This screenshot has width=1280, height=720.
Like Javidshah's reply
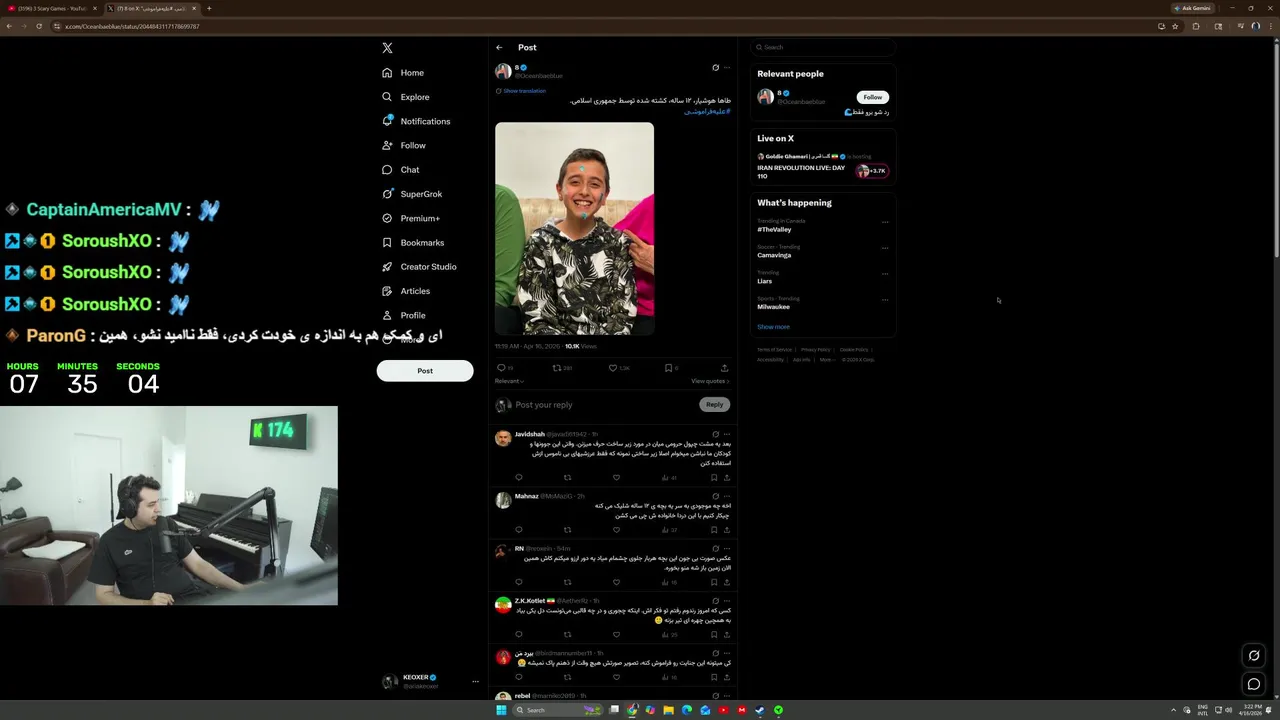coord(616,478)
